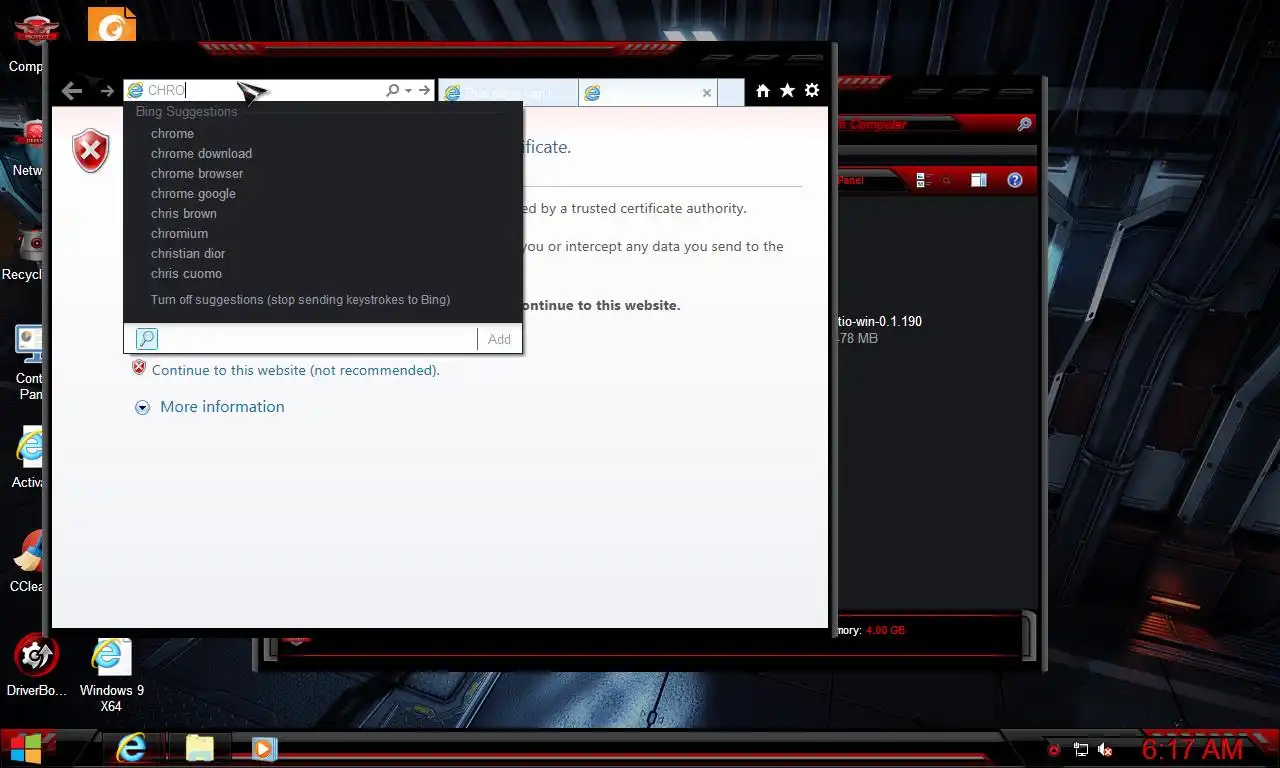Choose 'chrome' suggestion

(172, 133)
